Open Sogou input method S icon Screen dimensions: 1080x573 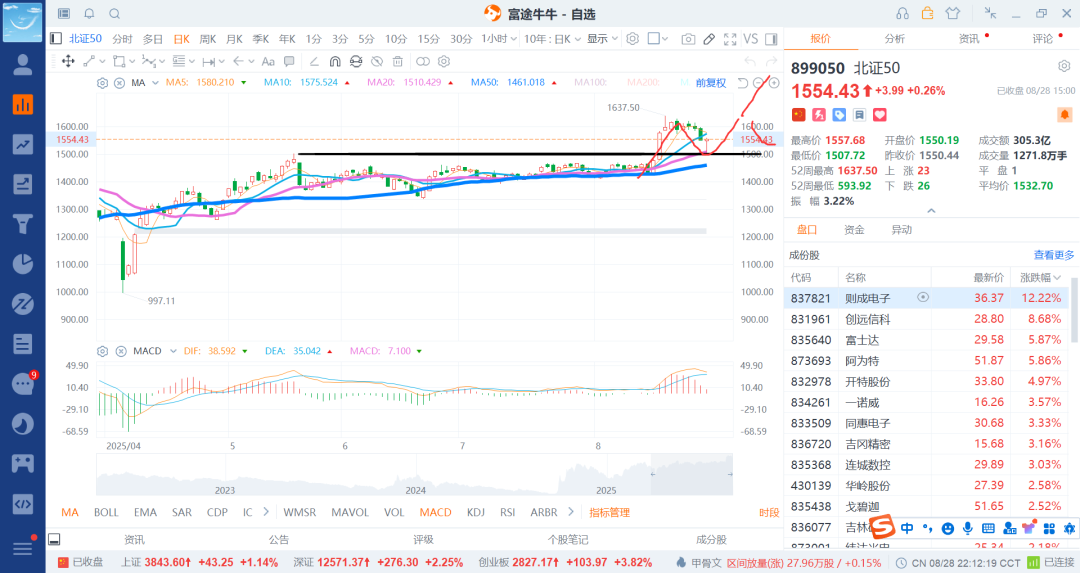883,528
